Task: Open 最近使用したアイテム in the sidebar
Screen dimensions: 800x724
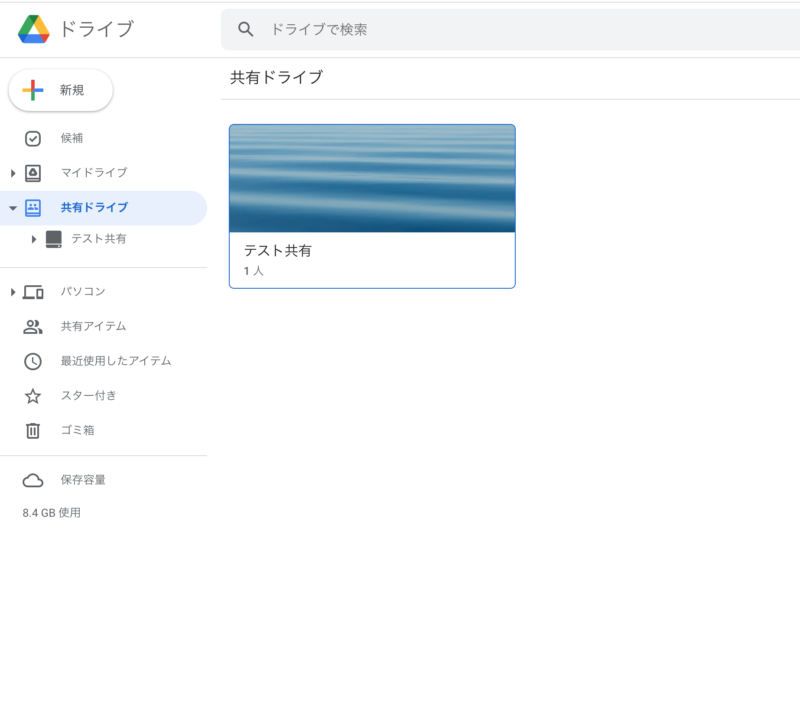Action: pyautogui.click(x=104, y=361)
